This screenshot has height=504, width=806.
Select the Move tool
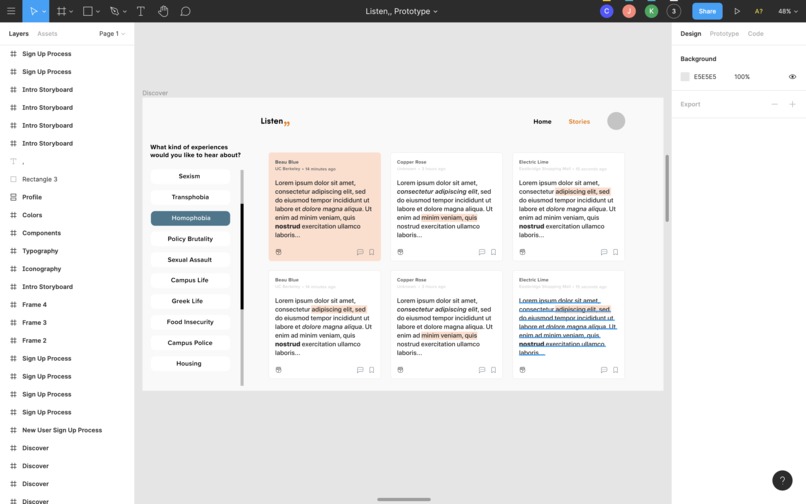pyautogui.click(x=33, y=11)
